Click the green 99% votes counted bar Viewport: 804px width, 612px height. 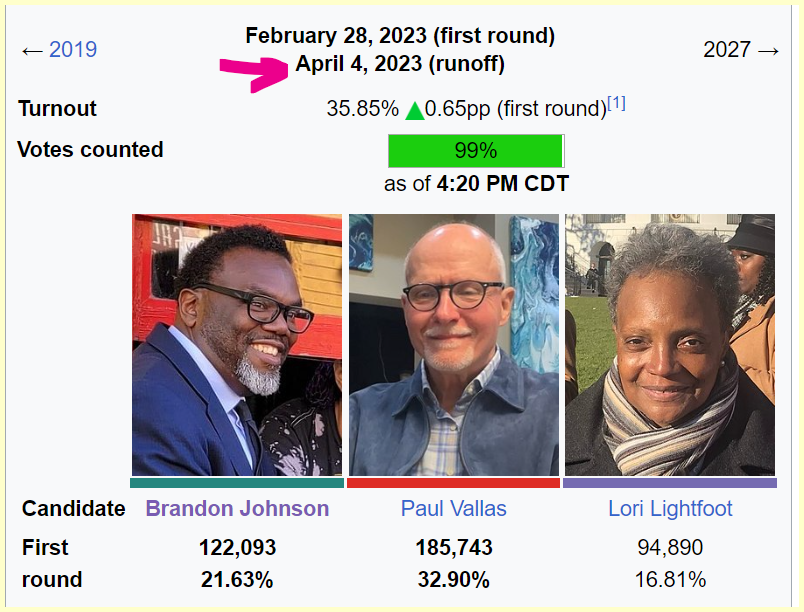click(476, 151)
